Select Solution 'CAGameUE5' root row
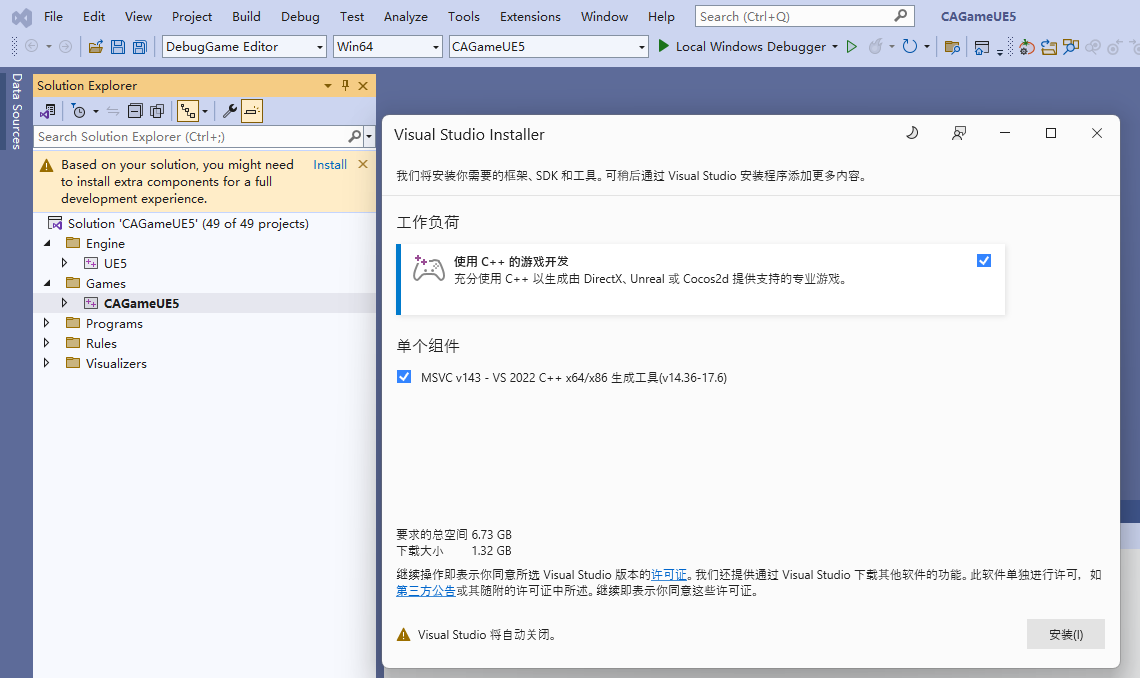 click(x=204, y=223)
